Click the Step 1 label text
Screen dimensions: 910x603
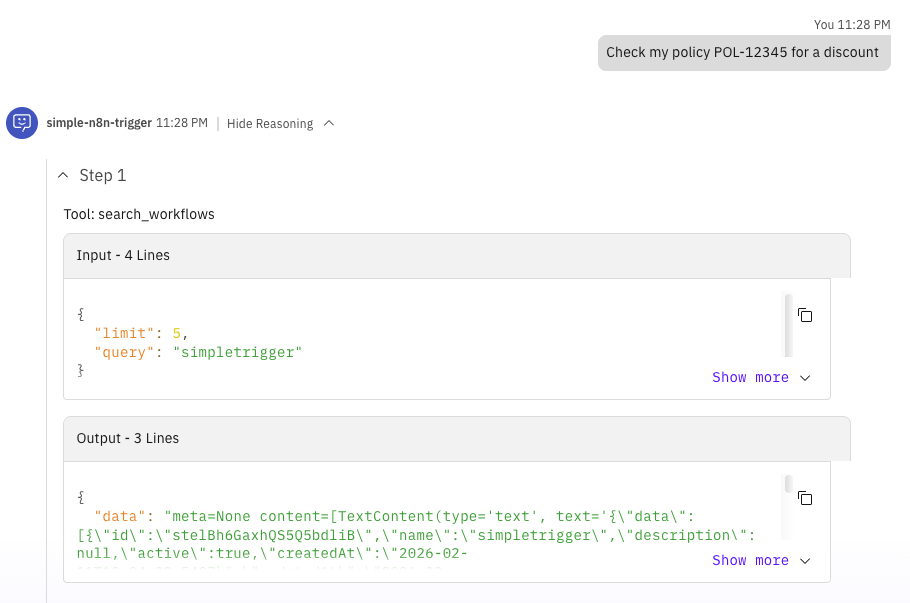[x=103, y=175]
